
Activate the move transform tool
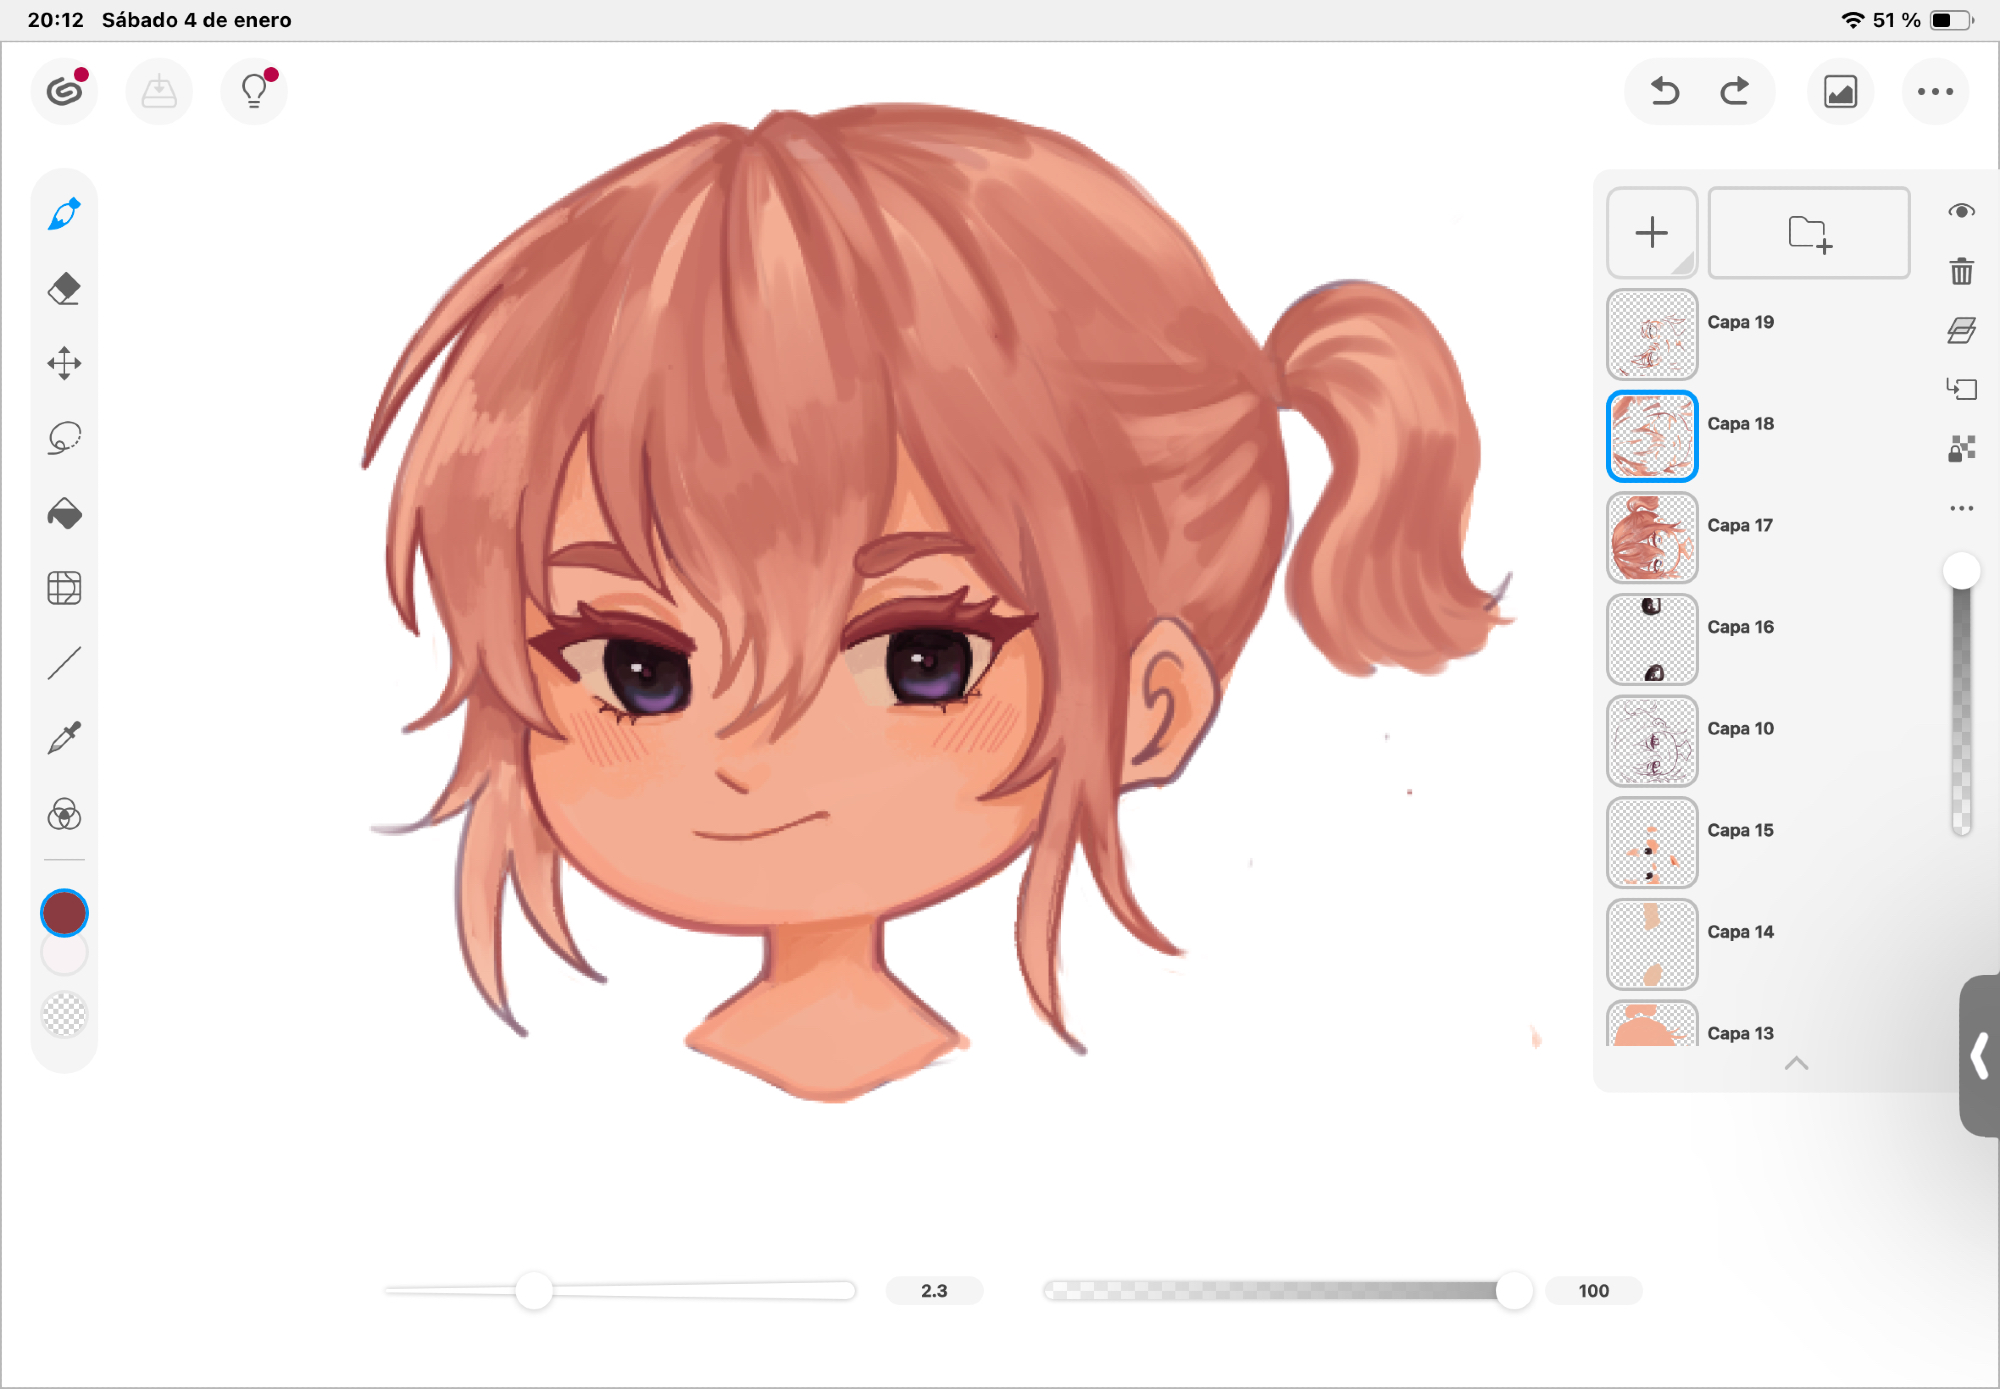point(64,363)
